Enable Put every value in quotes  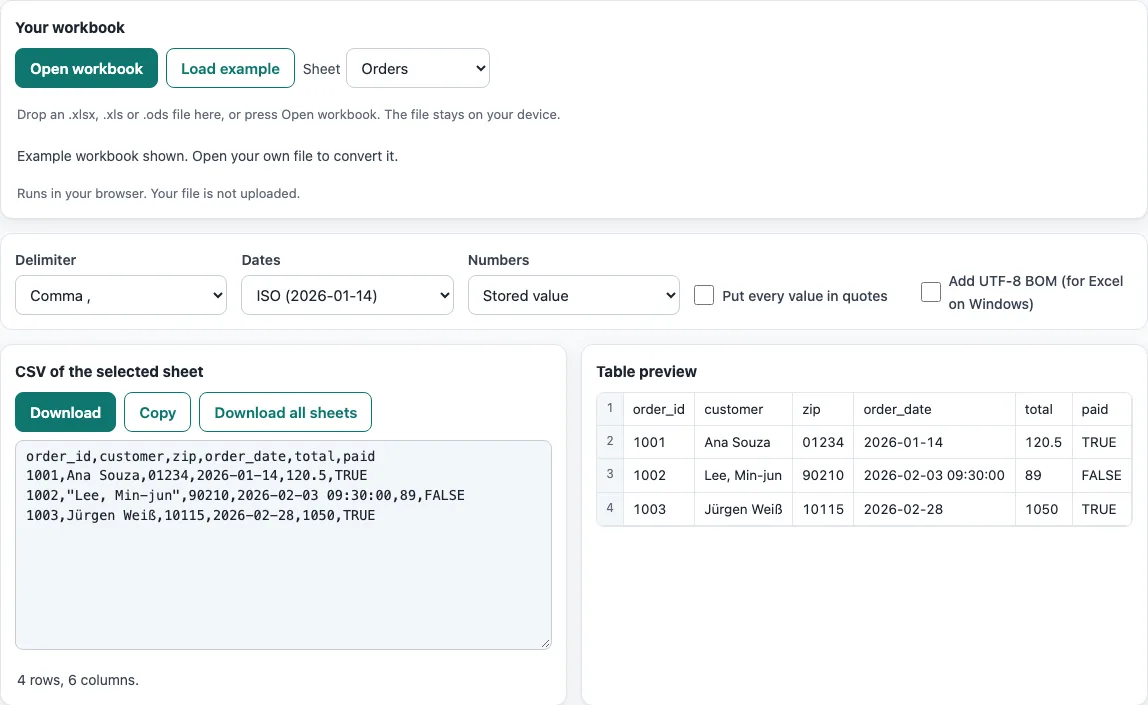coord(704,295)
